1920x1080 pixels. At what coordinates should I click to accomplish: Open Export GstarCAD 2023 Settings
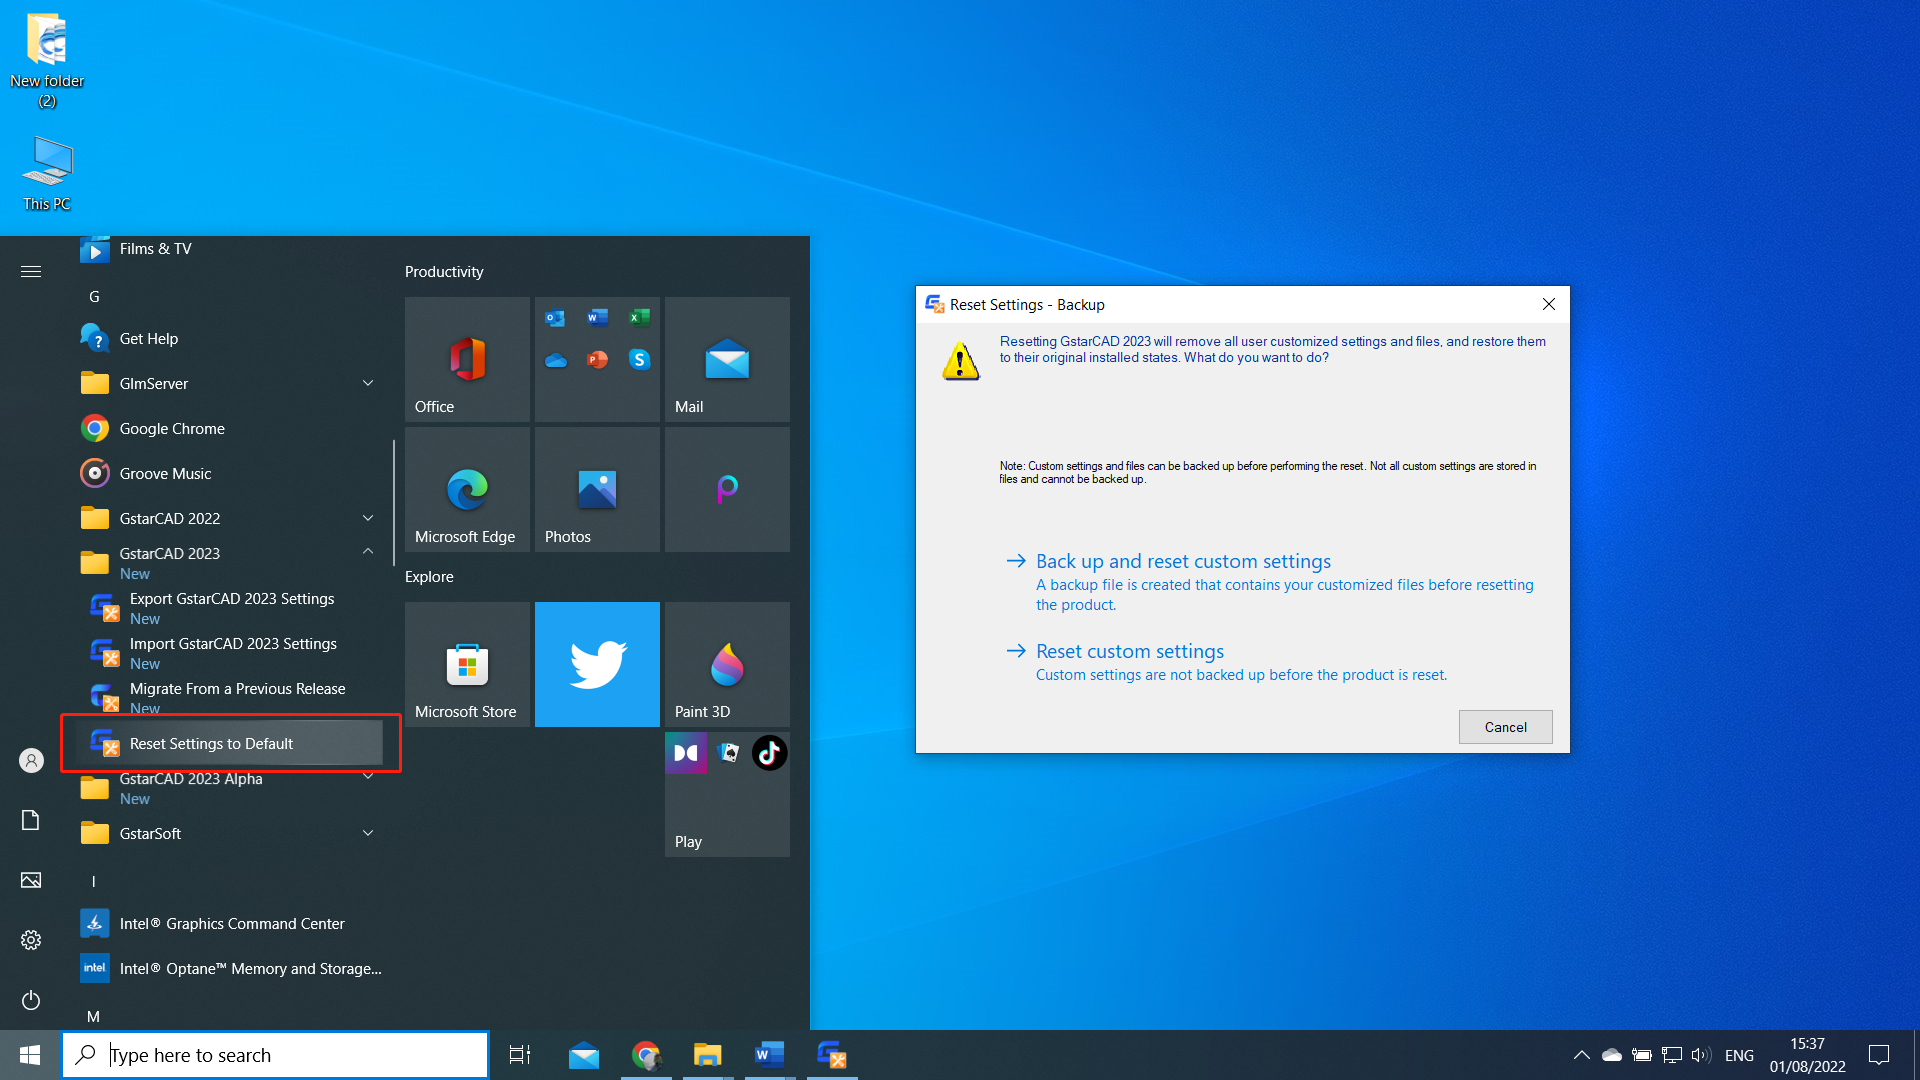coord(232,599)
